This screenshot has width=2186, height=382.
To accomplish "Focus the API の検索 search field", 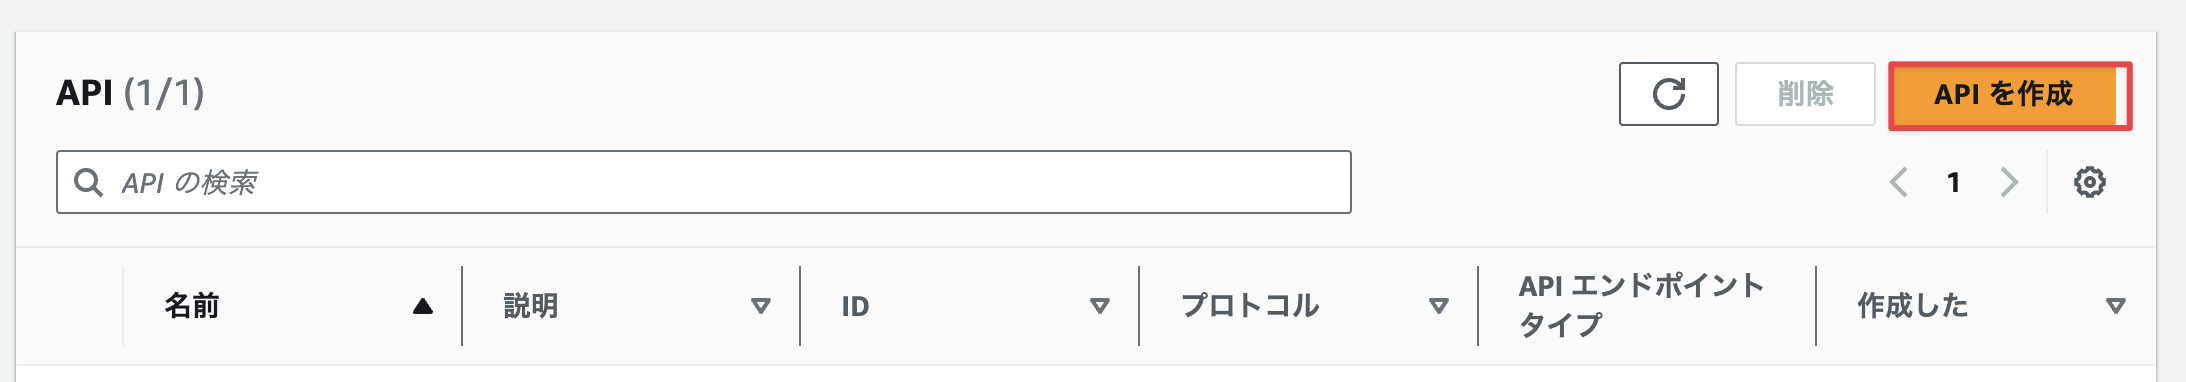I will 704,182.
